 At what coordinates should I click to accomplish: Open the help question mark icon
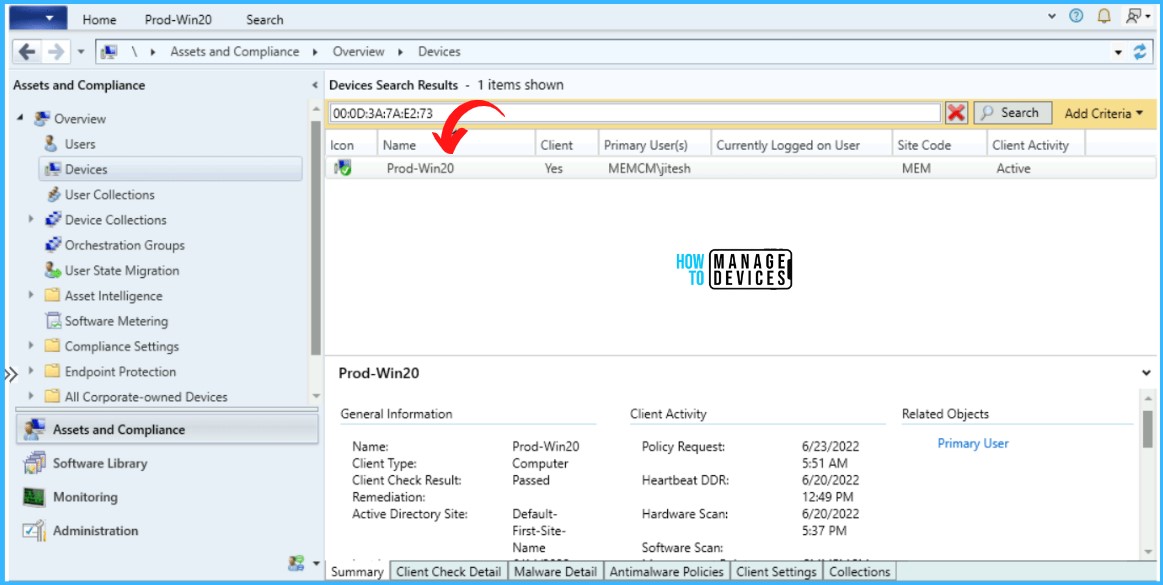point(1075,16)
